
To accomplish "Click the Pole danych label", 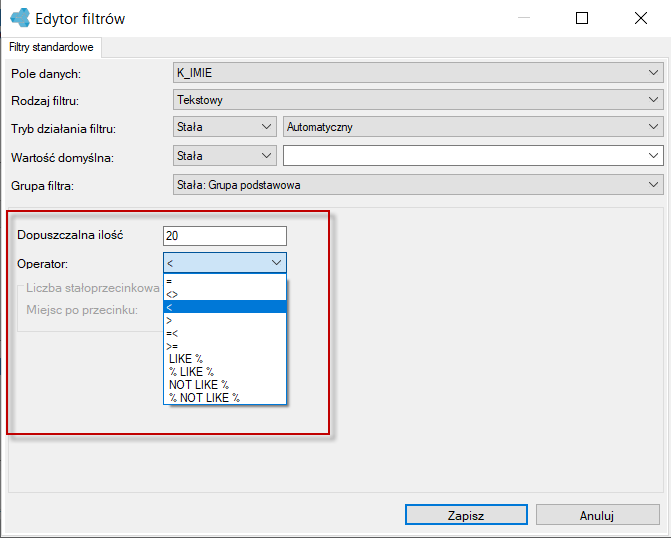I will pos(46,74).
